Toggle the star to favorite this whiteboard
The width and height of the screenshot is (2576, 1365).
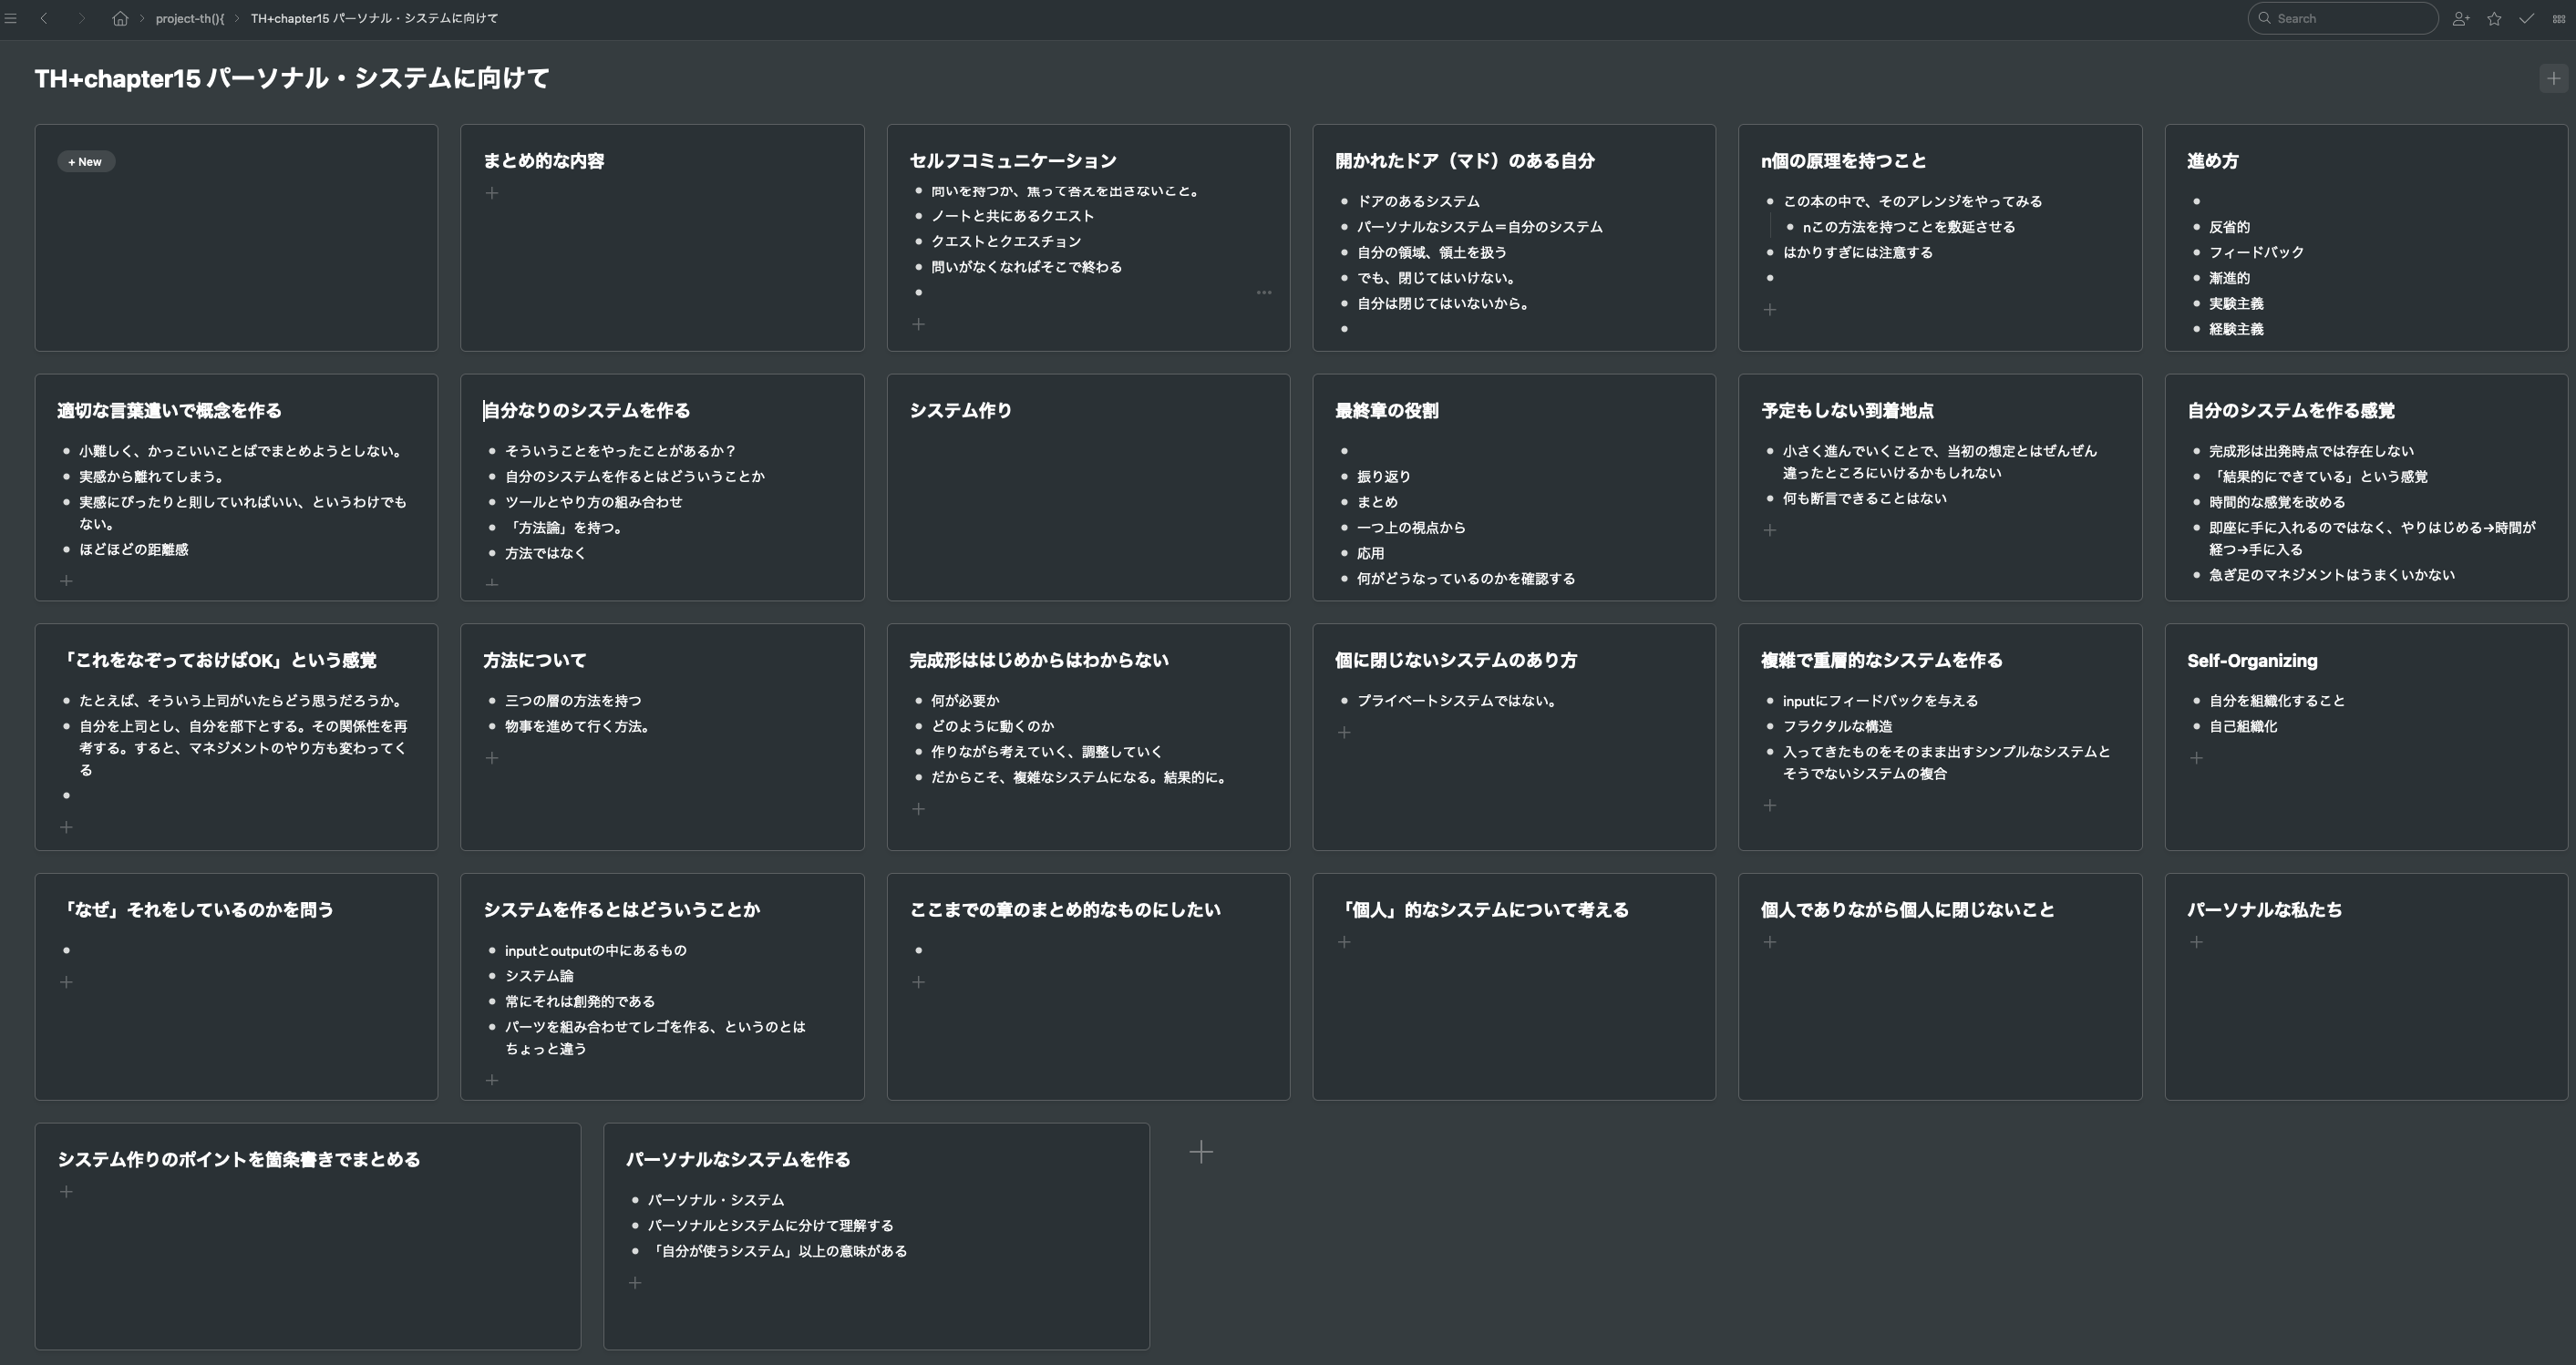point(2494,18)
